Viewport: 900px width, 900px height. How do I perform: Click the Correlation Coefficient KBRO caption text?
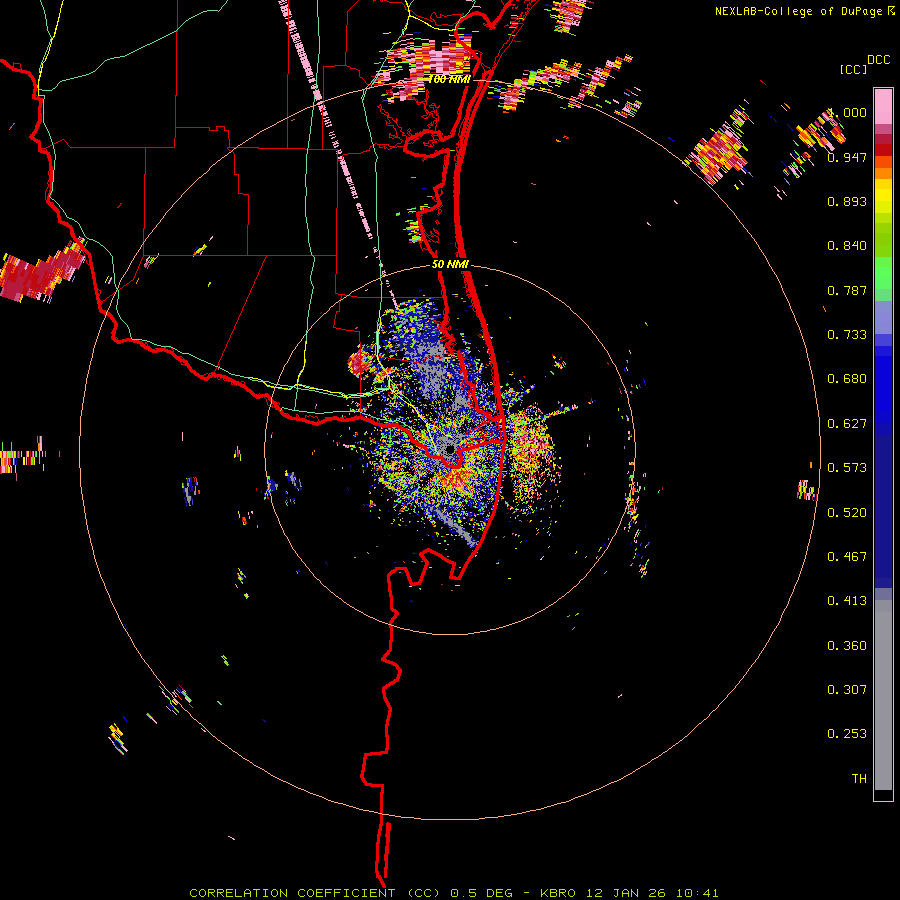tap(453, 893)
